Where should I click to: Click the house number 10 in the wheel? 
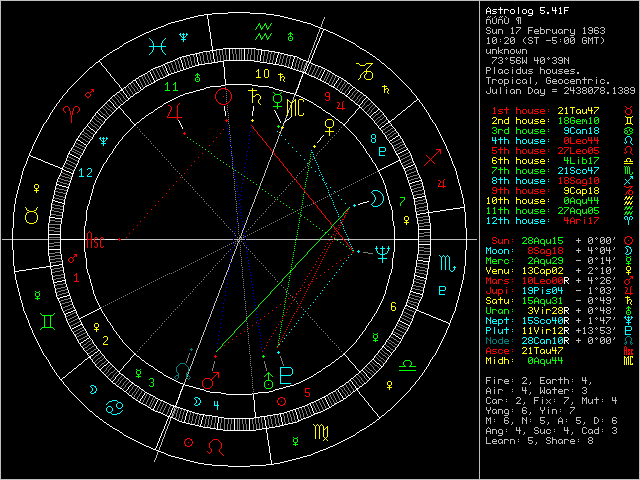pos(260,74)
